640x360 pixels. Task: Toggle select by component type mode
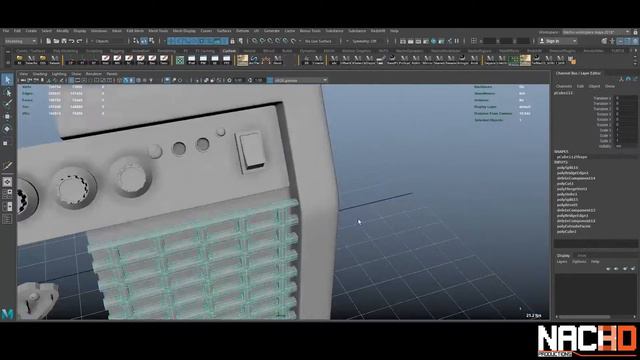coord(151,41)
